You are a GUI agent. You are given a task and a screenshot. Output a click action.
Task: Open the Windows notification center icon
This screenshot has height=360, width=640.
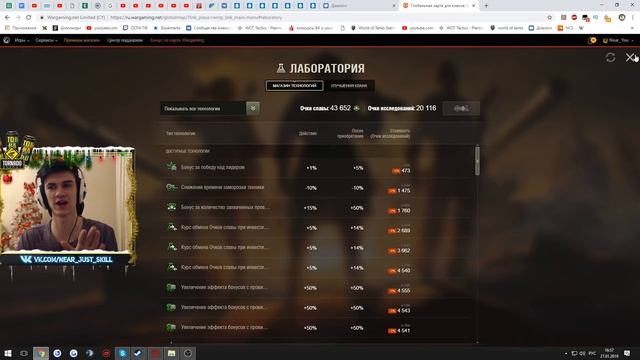pyautogui.click(x=627, y=353)
